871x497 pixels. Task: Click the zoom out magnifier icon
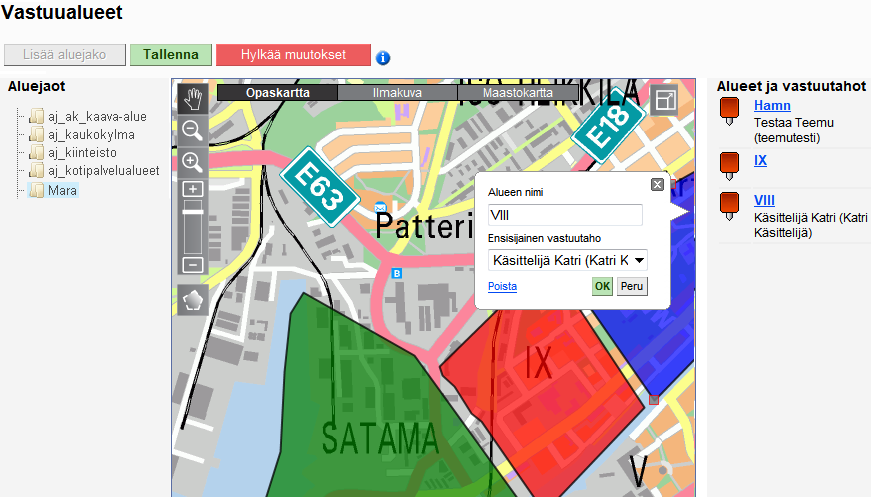[193, 130]
